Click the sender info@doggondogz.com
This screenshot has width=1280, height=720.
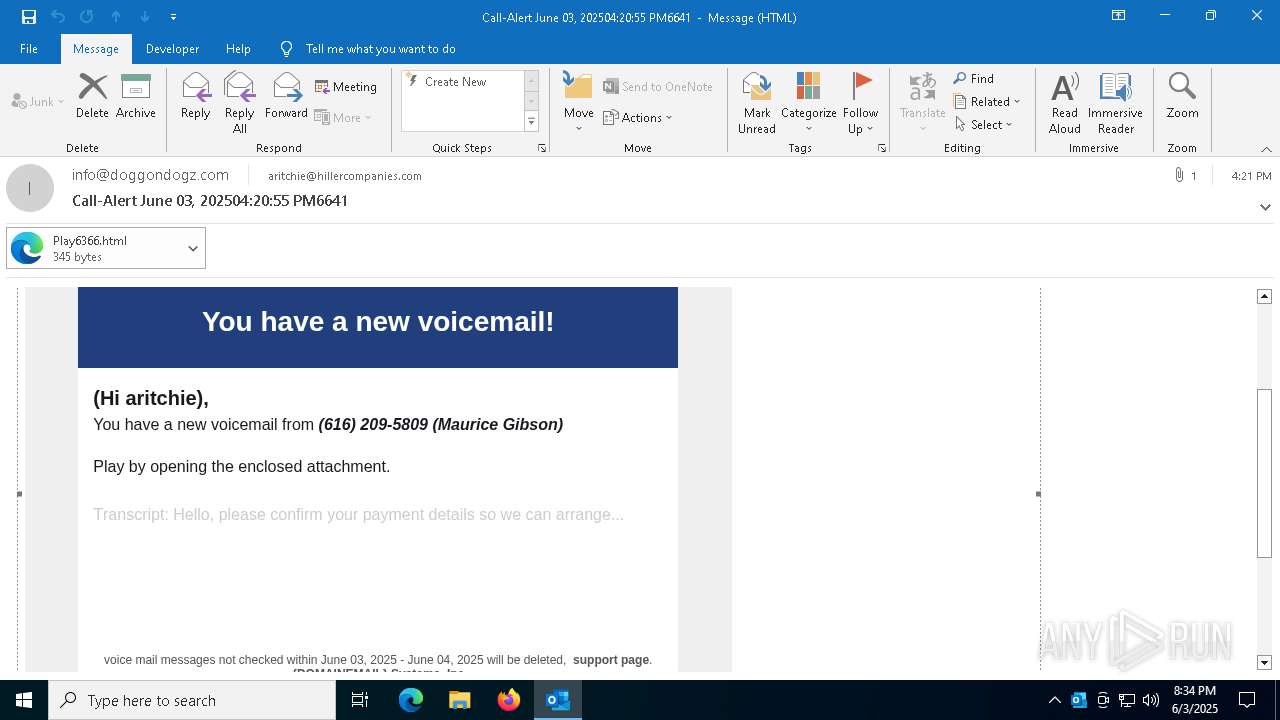tap(150, 175)
